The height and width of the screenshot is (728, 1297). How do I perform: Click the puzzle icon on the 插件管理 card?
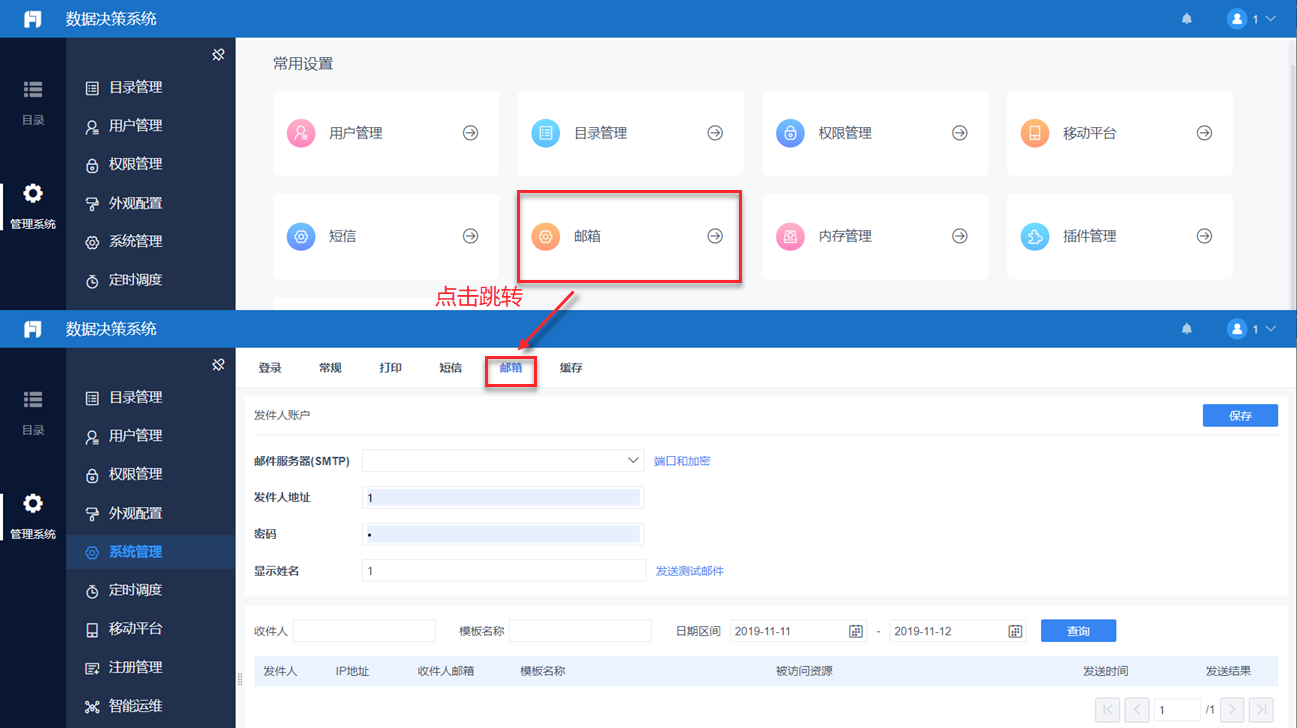pyautogui.click(x=1034, y=236)
